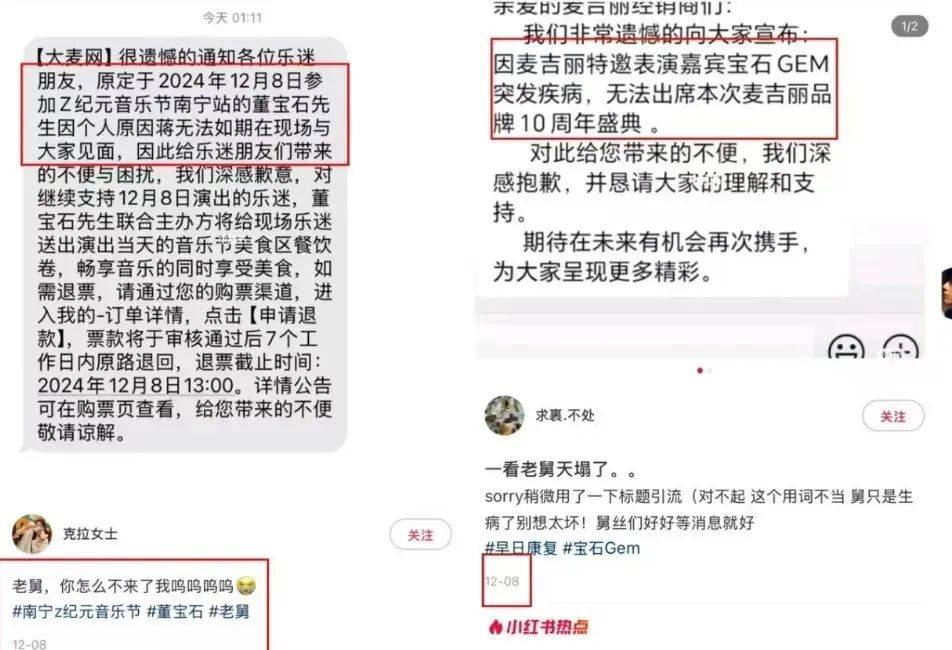Open the #早日康复 hashtag
952x650 pixels.
click(x=521, y=548)
